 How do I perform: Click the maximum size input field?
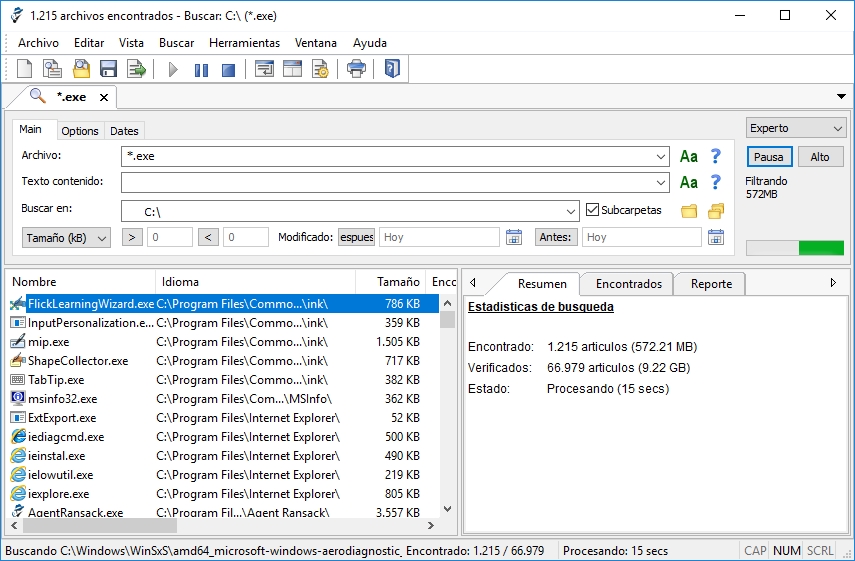pos(245,237)
